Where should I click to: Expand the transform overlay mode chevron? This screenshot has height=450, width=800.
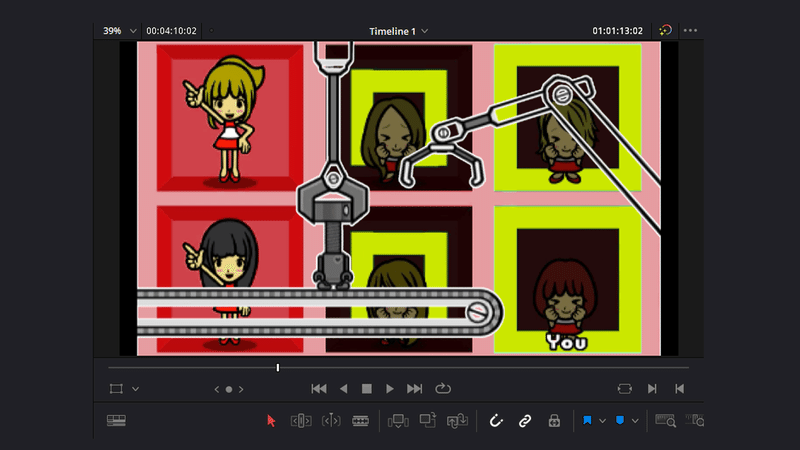point(135,389)
